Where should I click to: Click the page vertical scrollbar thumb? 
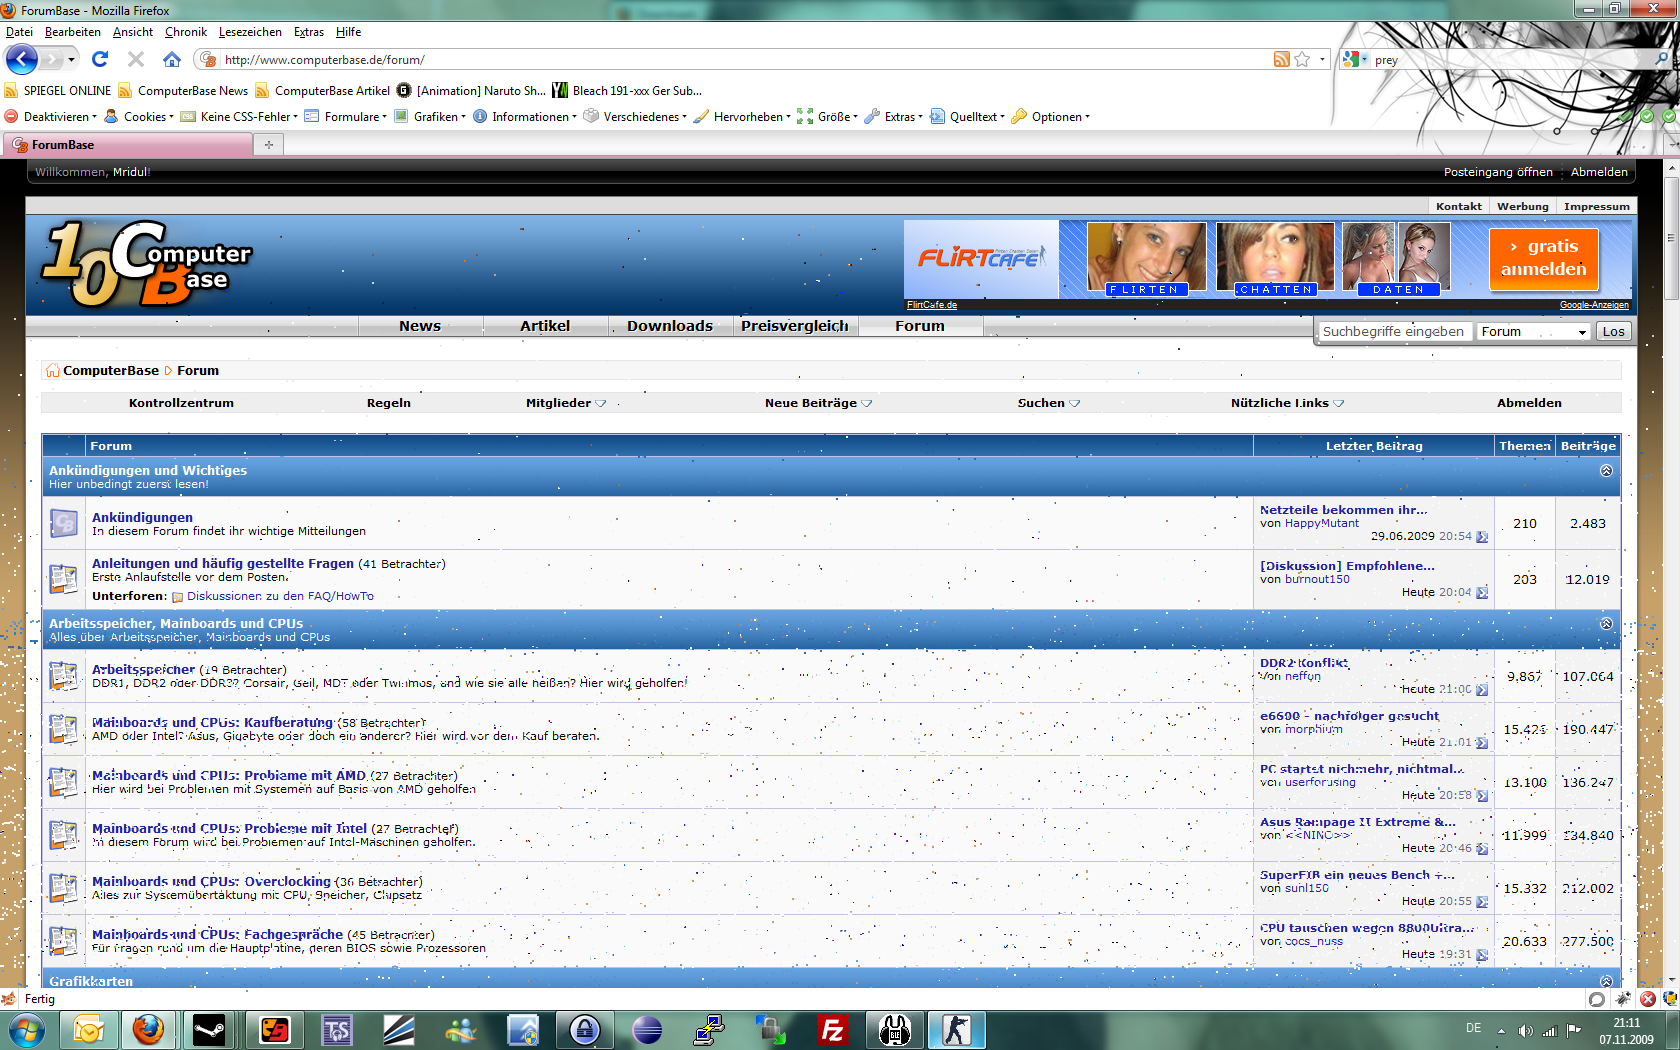click(1671, 240)
